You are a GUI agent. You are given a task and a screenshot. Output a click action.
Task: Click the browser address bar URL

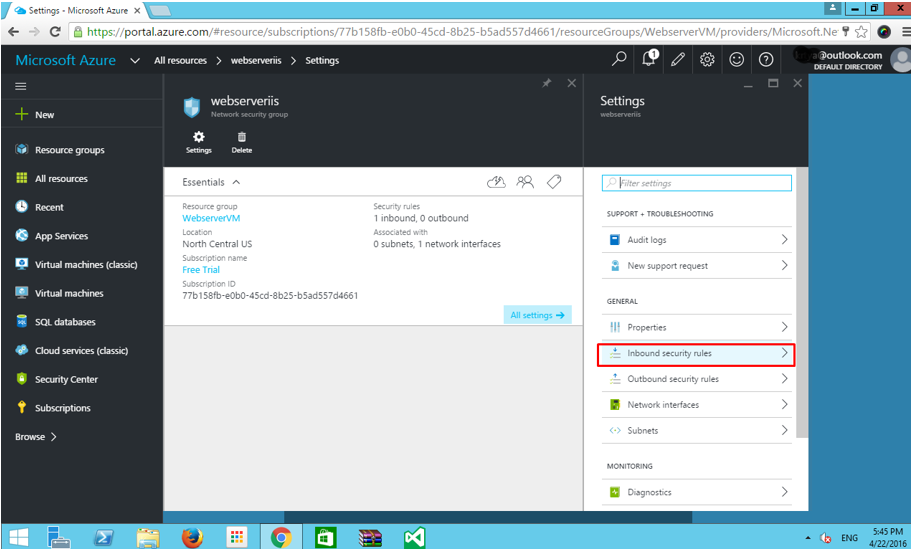[462, 32]
